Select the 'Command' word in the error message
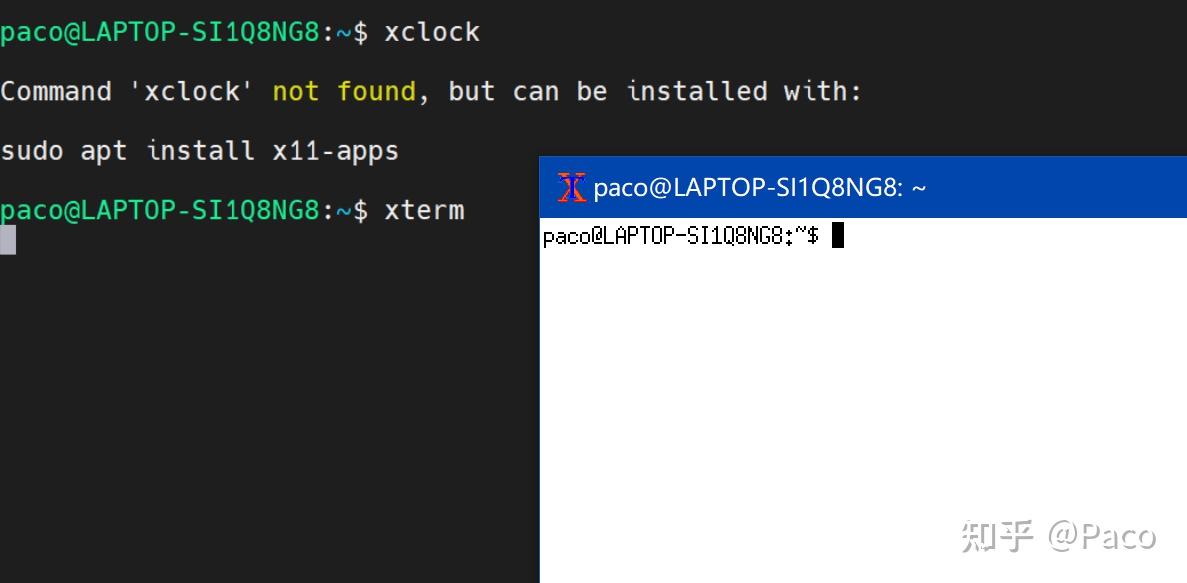1187x583 pixels. click(55, 91)
